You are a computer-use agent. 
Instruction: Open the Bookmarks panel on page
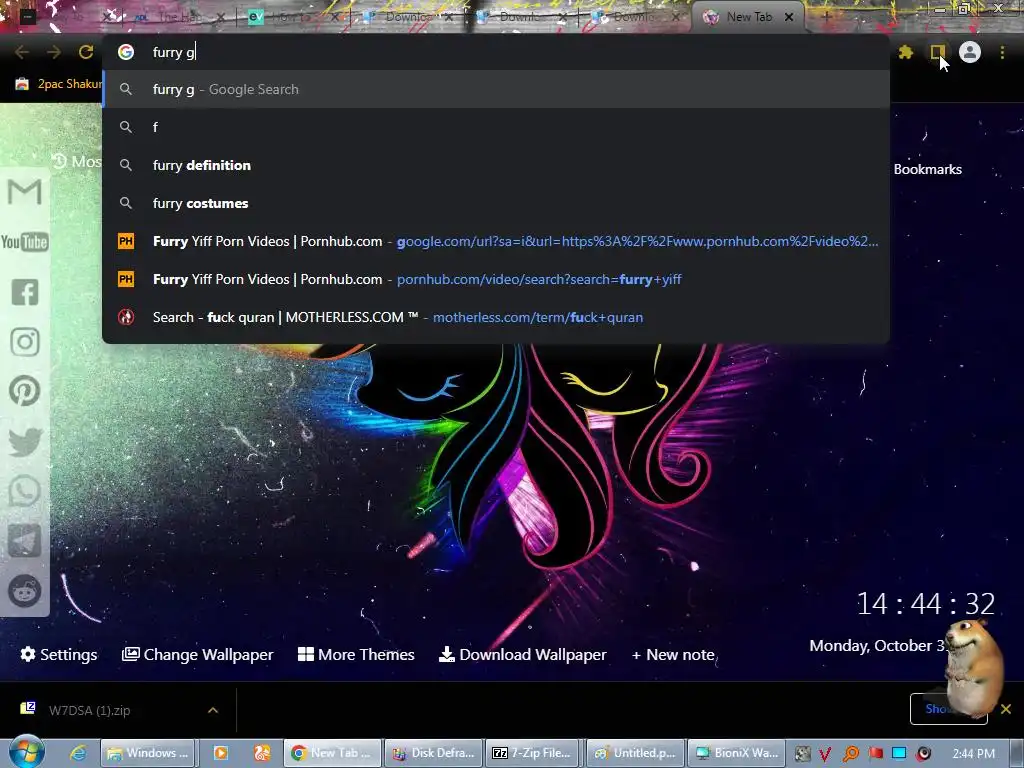click(927, 169)
